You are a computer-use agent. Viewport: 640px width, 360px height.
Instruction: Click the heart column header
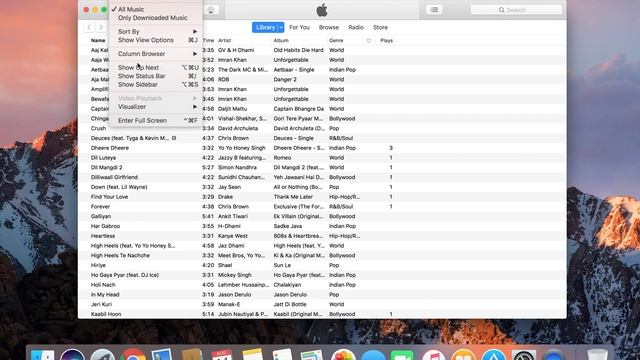(369, 40)
